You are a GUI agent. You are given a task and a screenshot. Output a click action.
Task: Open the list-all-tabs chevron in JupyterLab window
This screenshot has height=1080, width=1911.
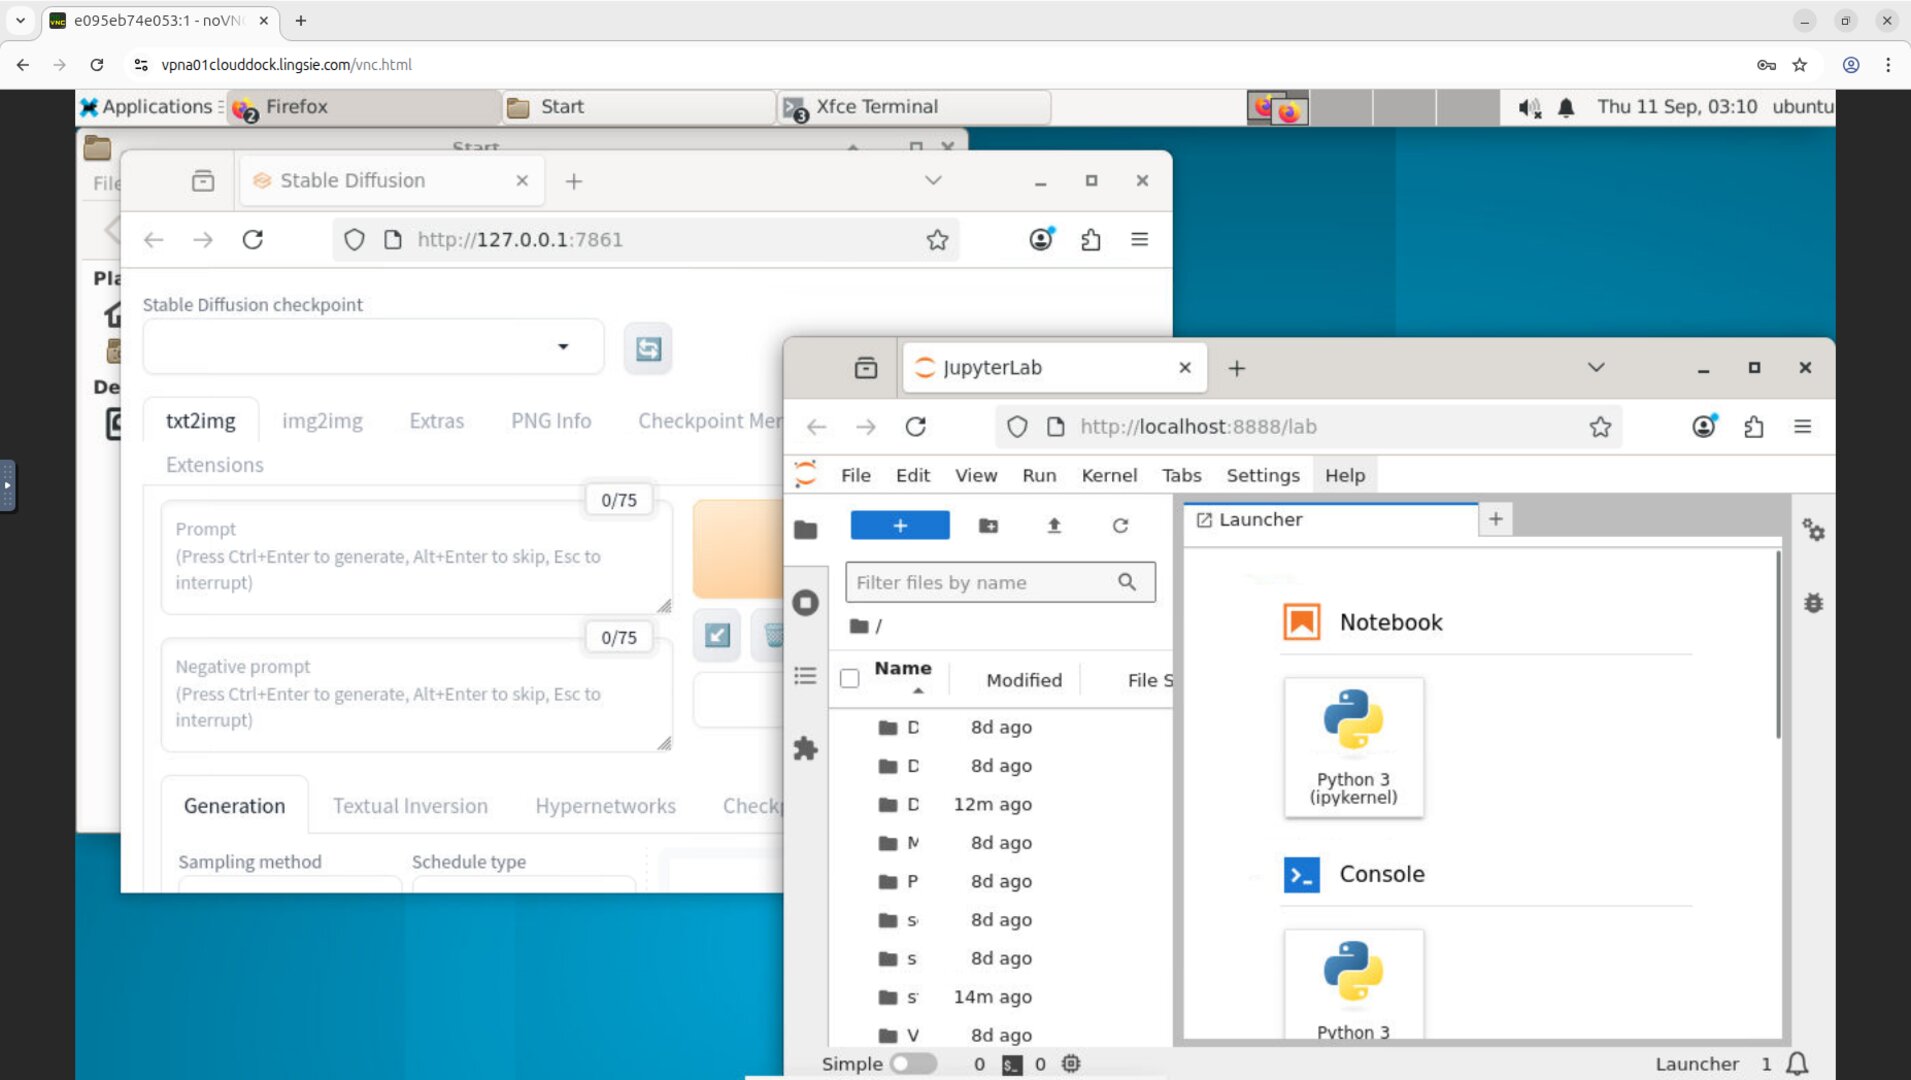click(x=1595, y=367)
